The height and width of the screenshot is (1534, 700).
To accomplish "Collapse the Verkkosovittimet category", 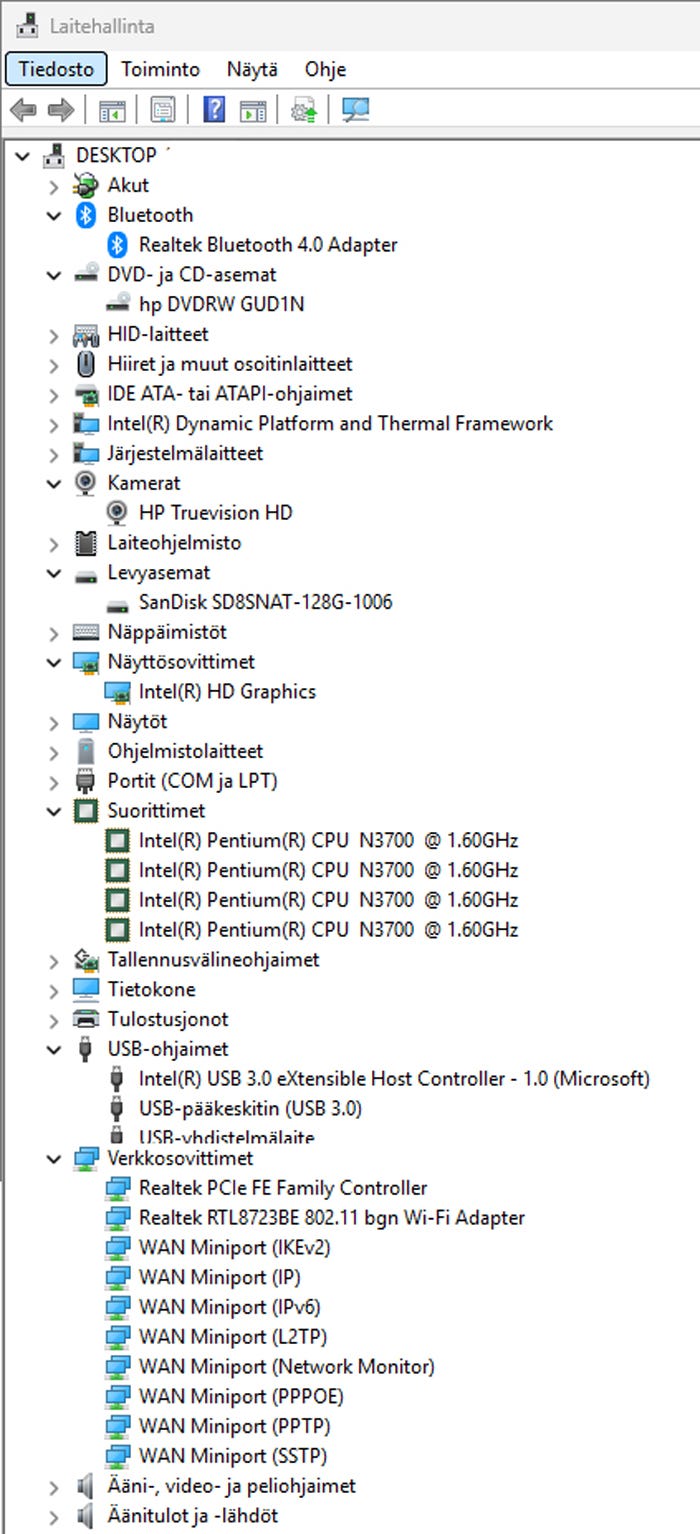I will click(54, 1159).
